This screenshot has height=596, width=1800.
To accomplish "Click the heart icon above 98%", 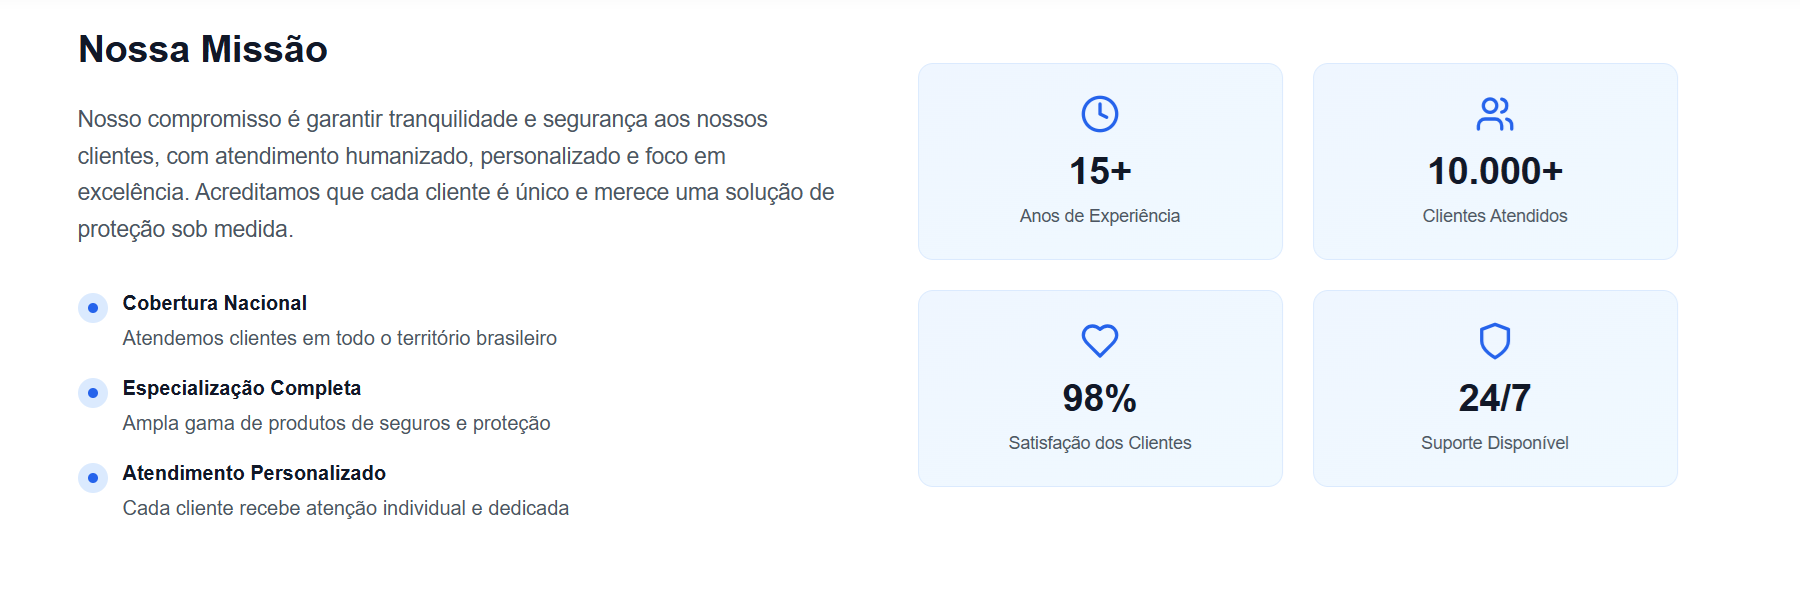I will [x=1100, y=341].
